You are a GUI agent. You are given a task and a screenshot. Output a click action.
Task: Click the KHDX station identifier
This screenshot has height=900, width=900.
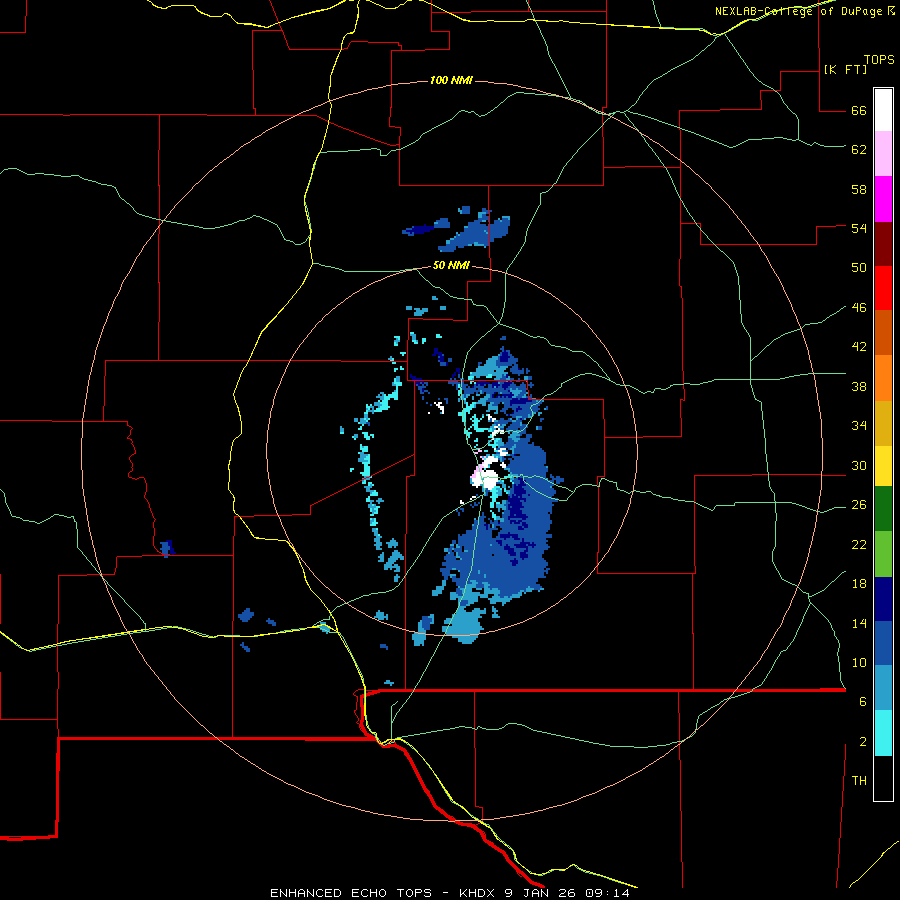pyautogui.click(x=477, y=893)
